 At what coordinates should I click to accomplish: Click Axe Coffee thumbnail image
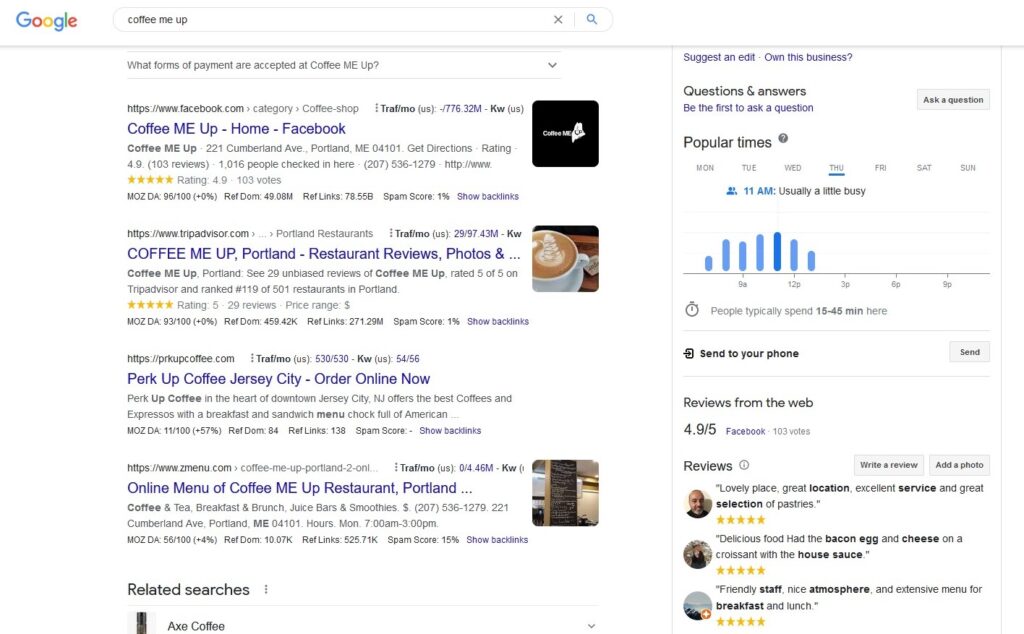point(142,624)
